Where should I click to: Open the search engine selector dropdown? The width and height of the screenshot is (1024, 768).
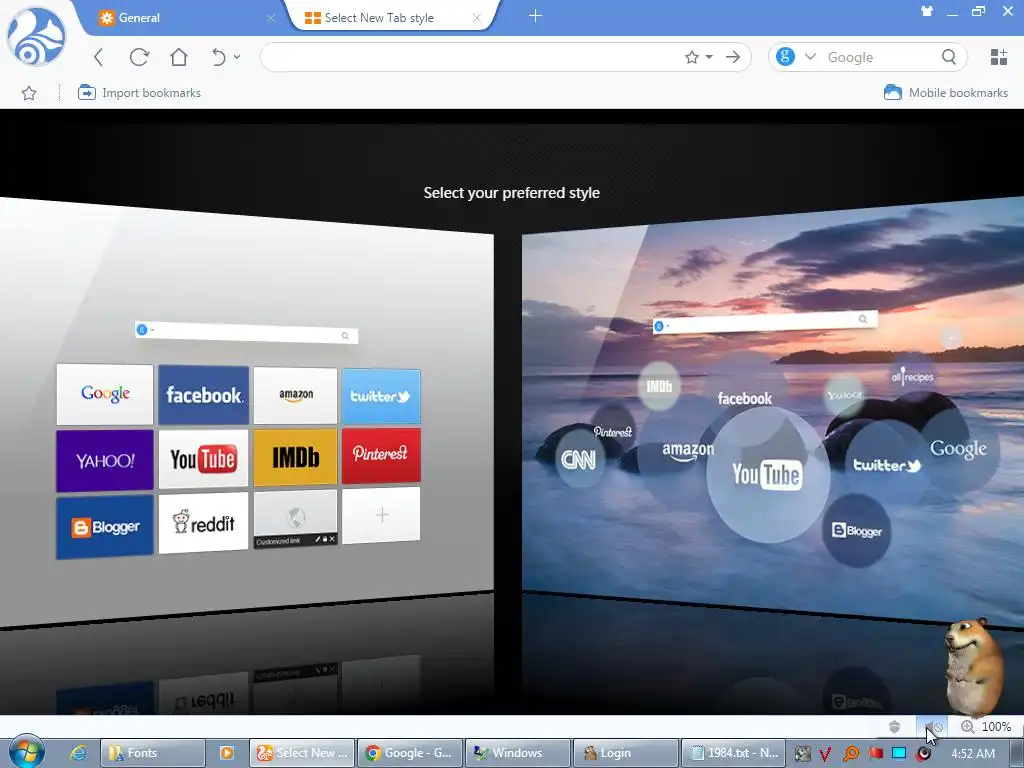(810, 57)
